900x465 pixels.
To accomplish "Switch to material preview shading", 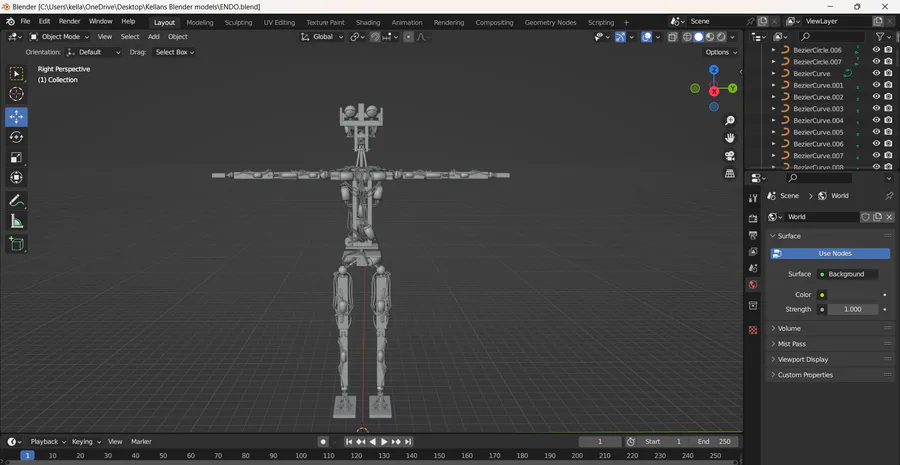I will coord(710,37).
